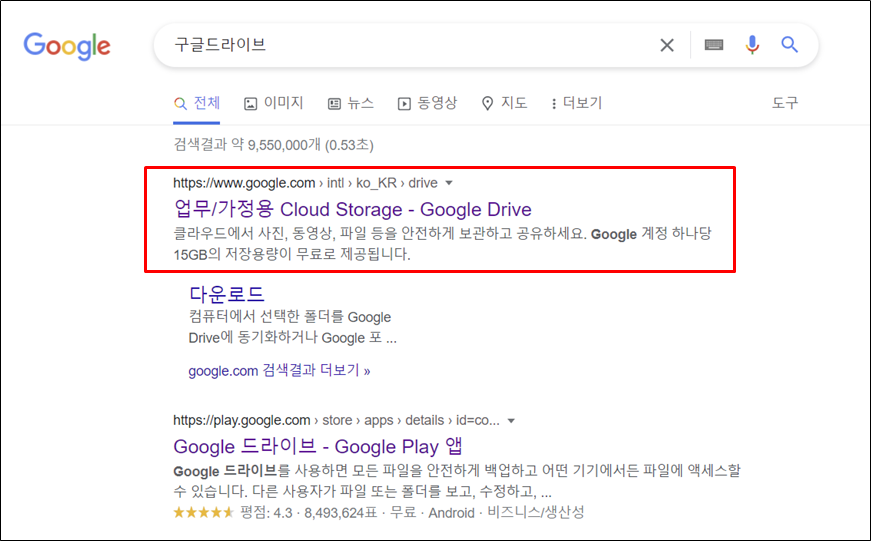Open the 동영상 tab
Screen dimensions: 871x541
[x=427, y=103]
